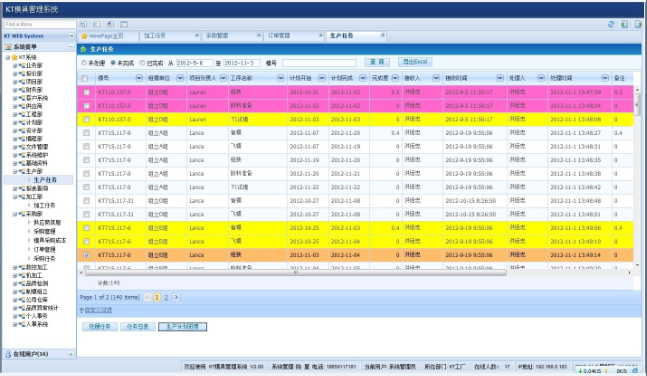647x376 pixels.
Task: Expand the 业务部 tree node
Action: 15,65
